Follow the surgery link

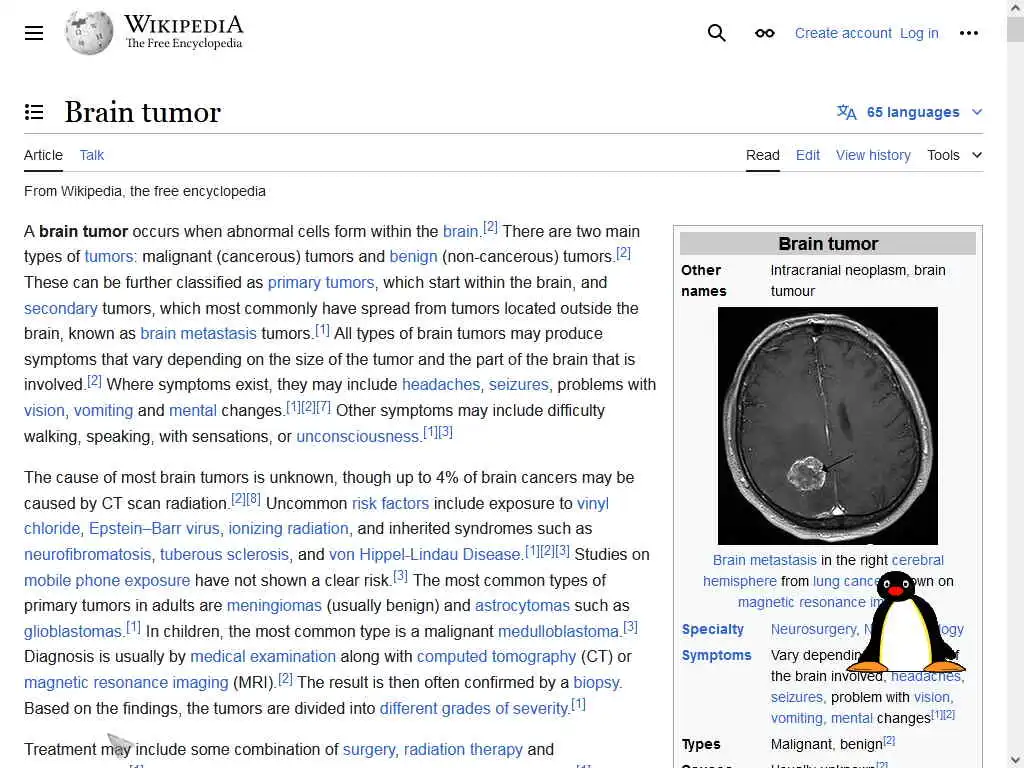pyautogui.click(x=369, y=750)
